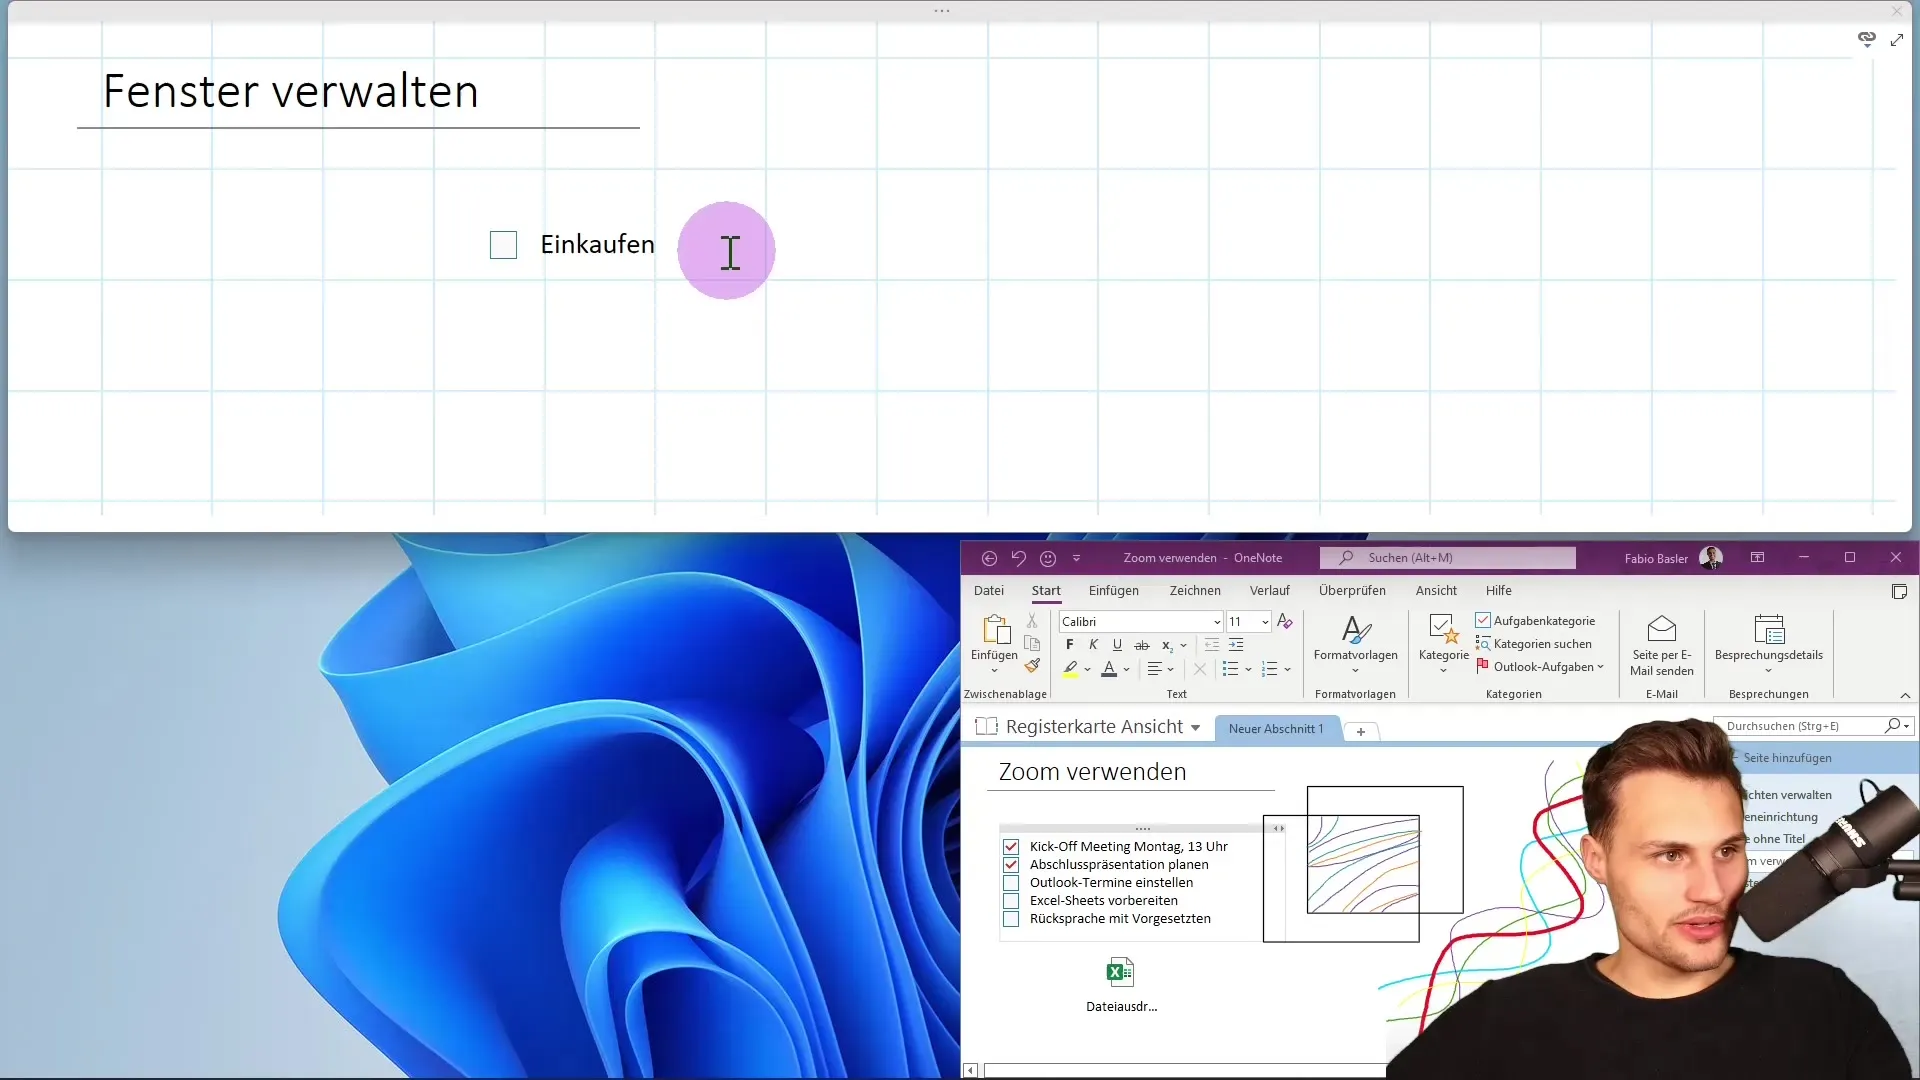
Task: Switch to the Einfügen ribbon tab
Action: [x=1113, y=591]
